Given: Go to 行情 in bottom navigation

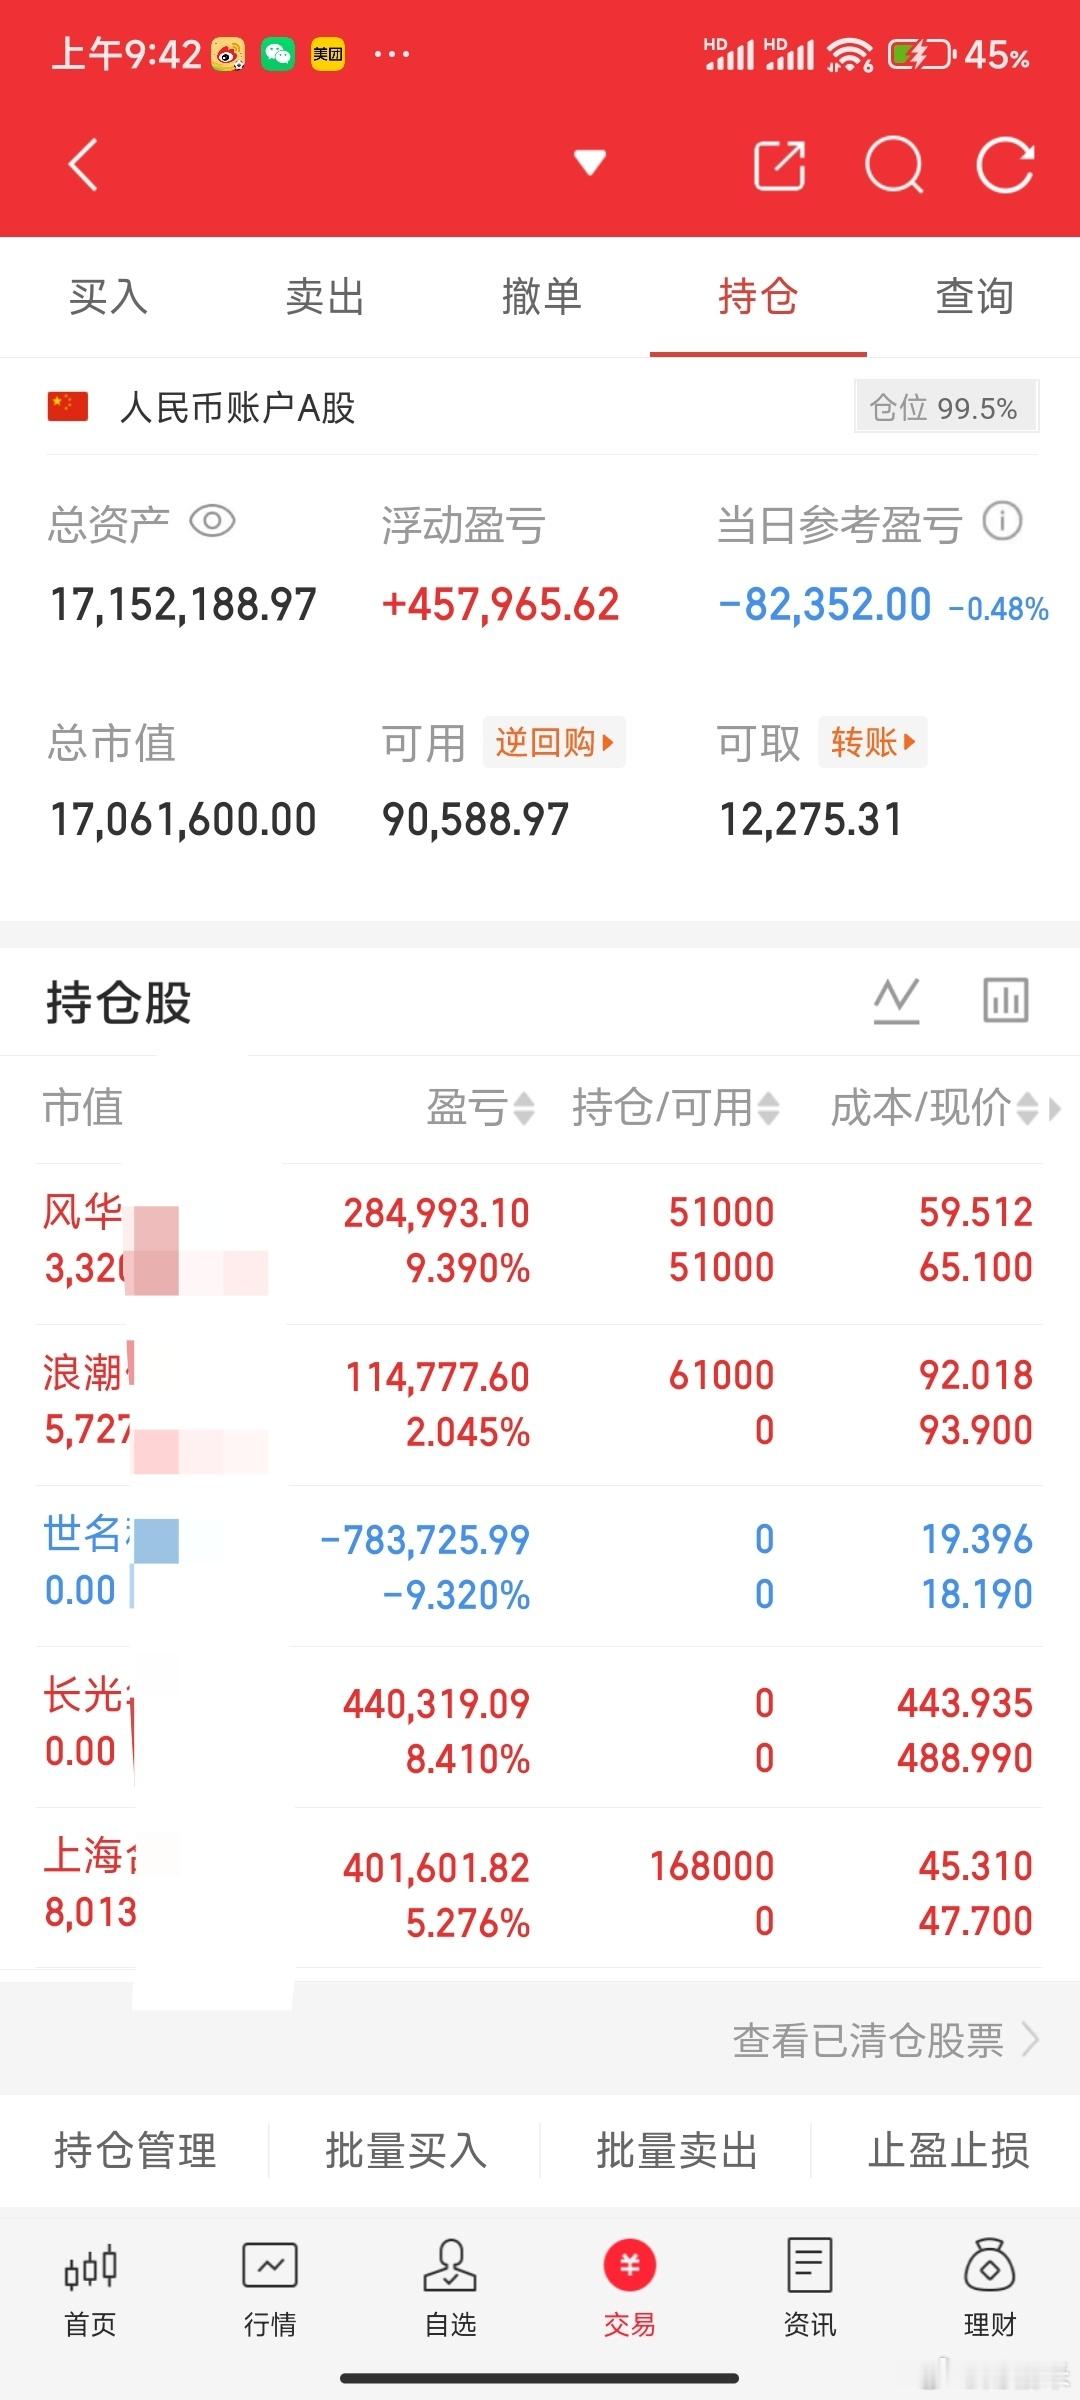Looking at the screenshot, I should coord(270,2288).
